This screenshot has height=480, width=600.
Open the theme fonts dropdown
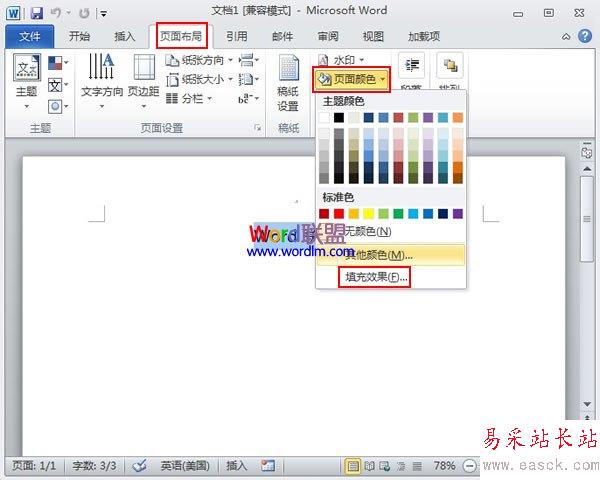tap(58, 85)
